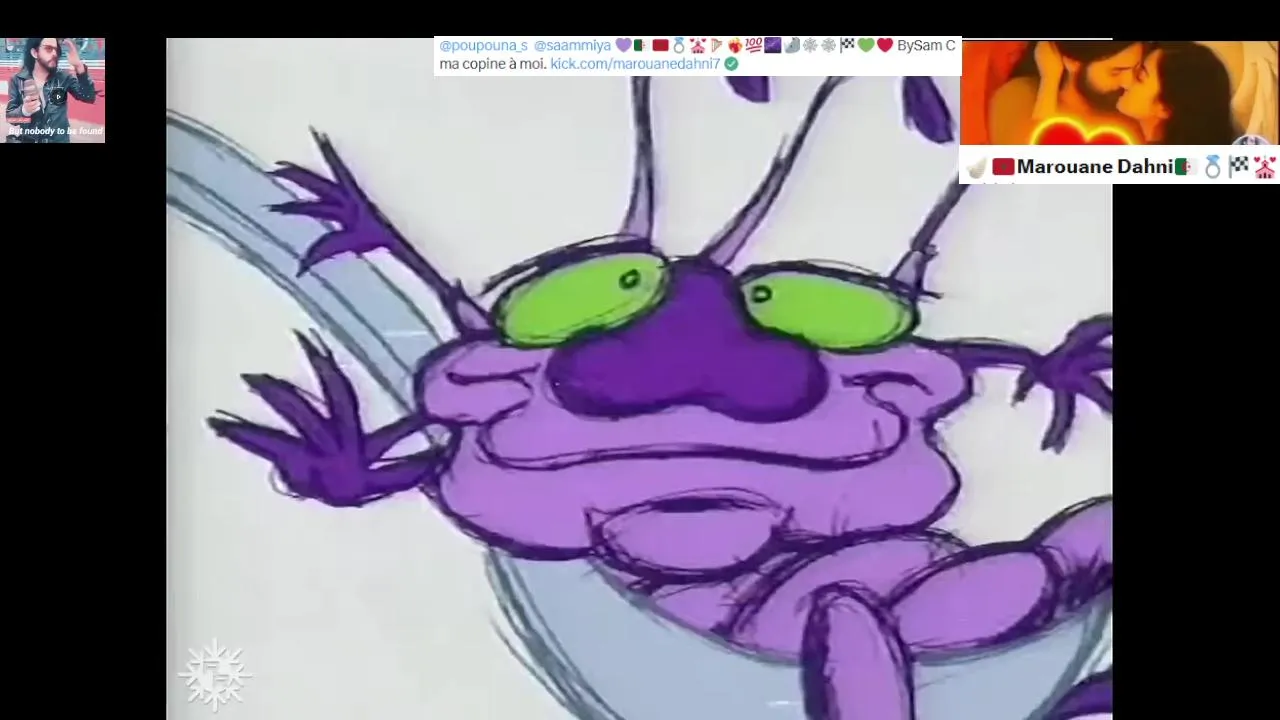Click the @poupouna_s mention
The width and height of the screenshot is (1280, 720).
tap(483, 46)
